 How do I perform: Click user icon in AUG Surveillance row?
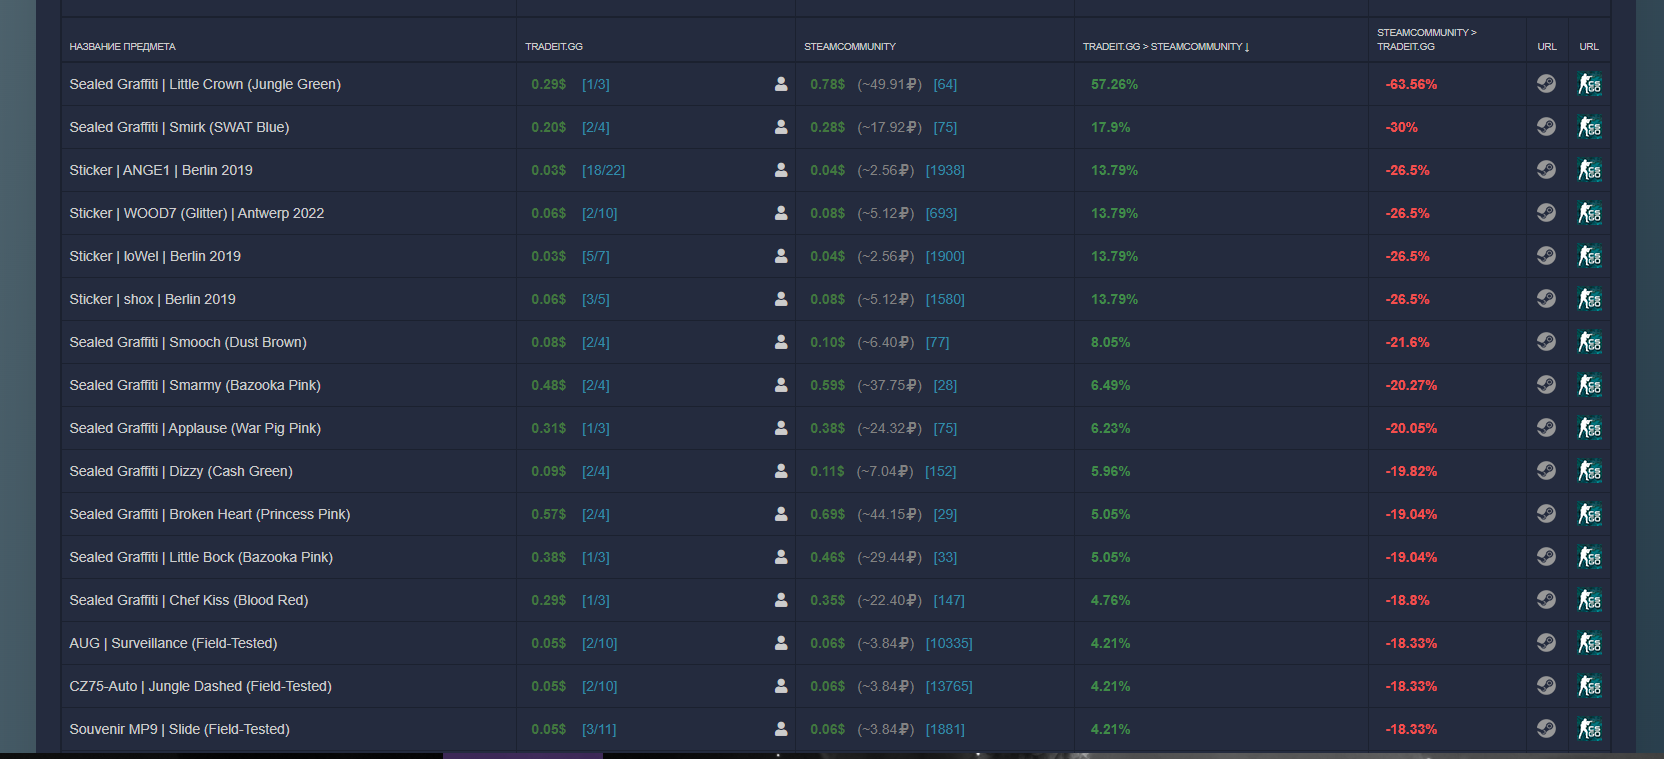pos(781,643)
